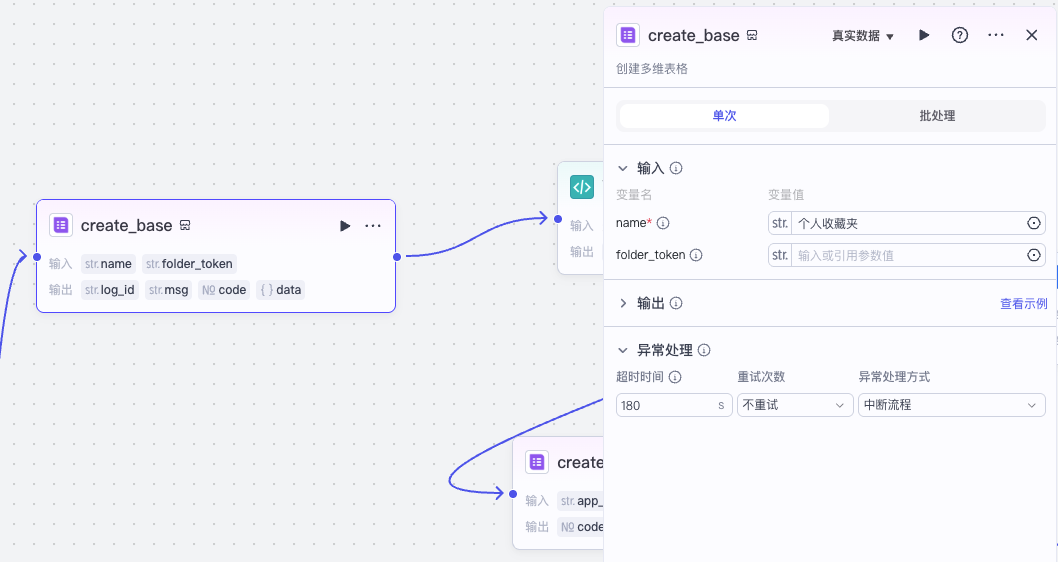Select the 单次 tab

point(724,116)
